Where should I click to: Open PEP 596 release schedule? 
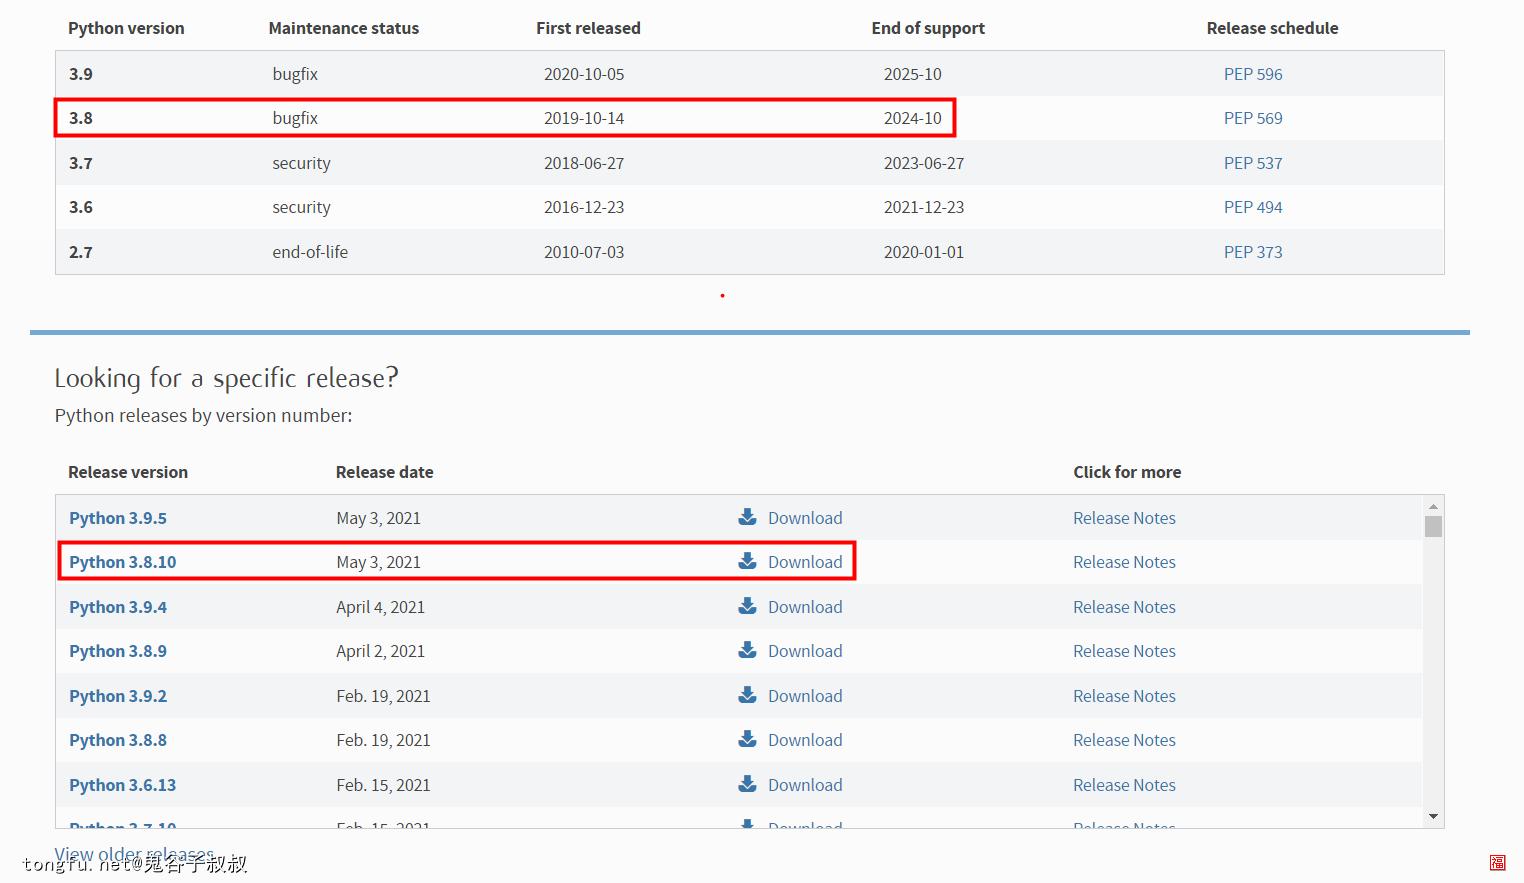click(1252, 74)
